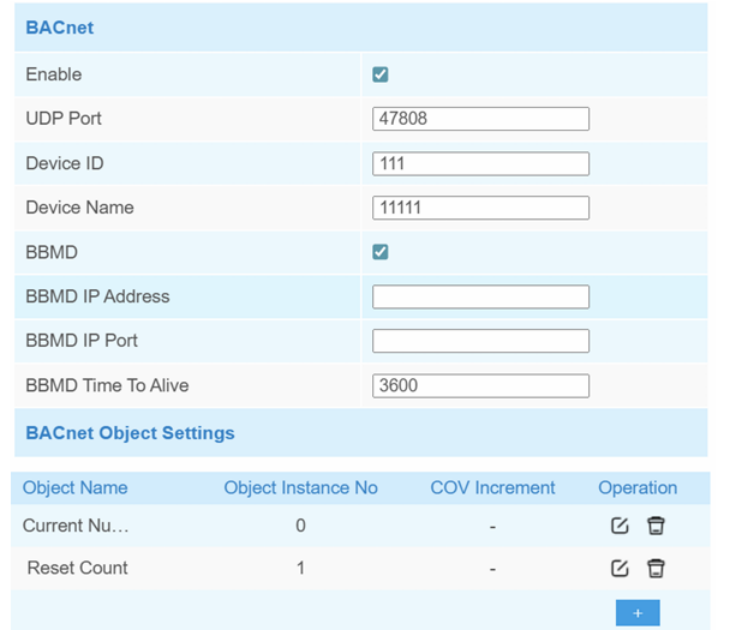Select the BBMD IP Port field

(x=481, y=341)
